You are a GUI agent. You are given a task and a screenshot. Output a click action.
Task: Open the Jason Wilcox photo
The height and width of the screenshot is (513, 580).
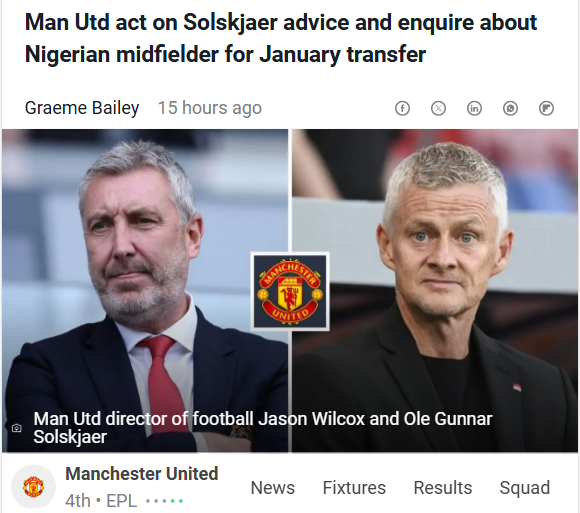click(145, 290)
